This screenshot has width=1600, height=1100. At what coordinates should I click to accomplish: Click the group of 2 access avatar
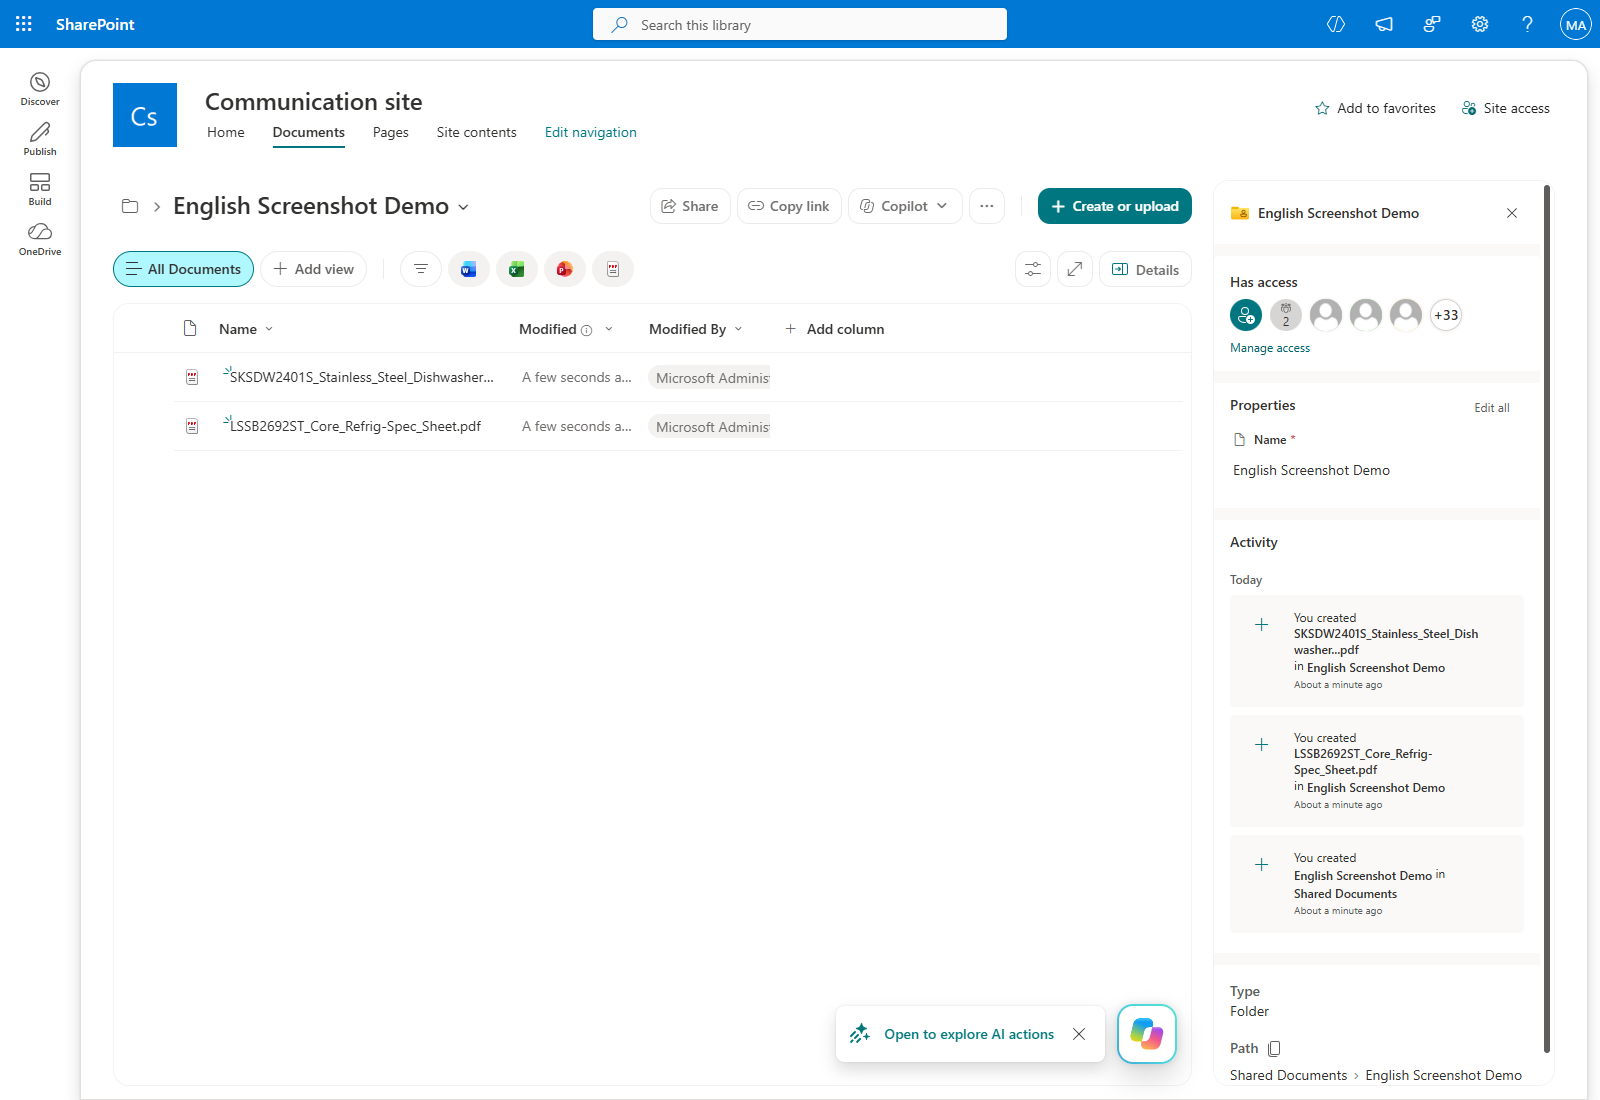pos(1286,315)
